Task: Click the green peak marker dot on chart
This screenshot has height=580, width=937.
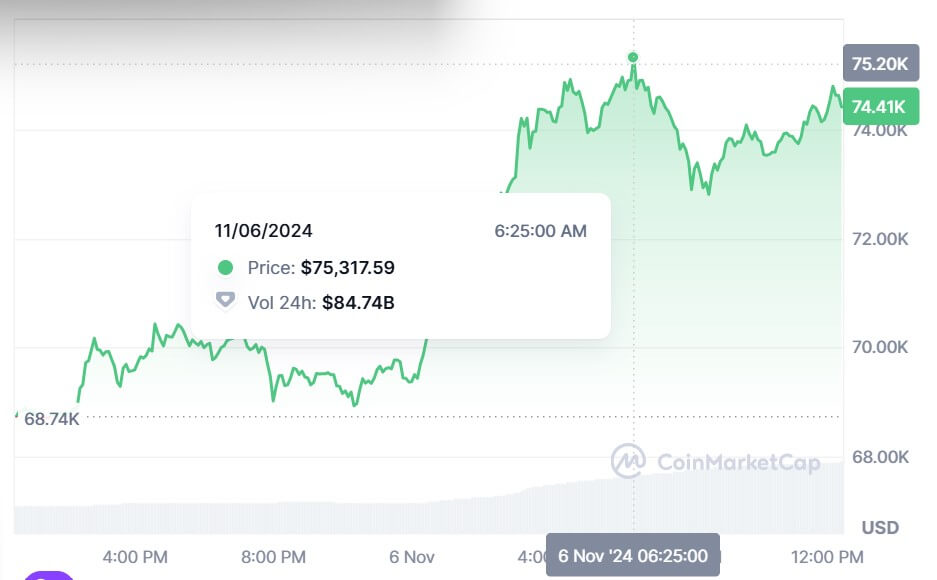Action: coord(633,57)
